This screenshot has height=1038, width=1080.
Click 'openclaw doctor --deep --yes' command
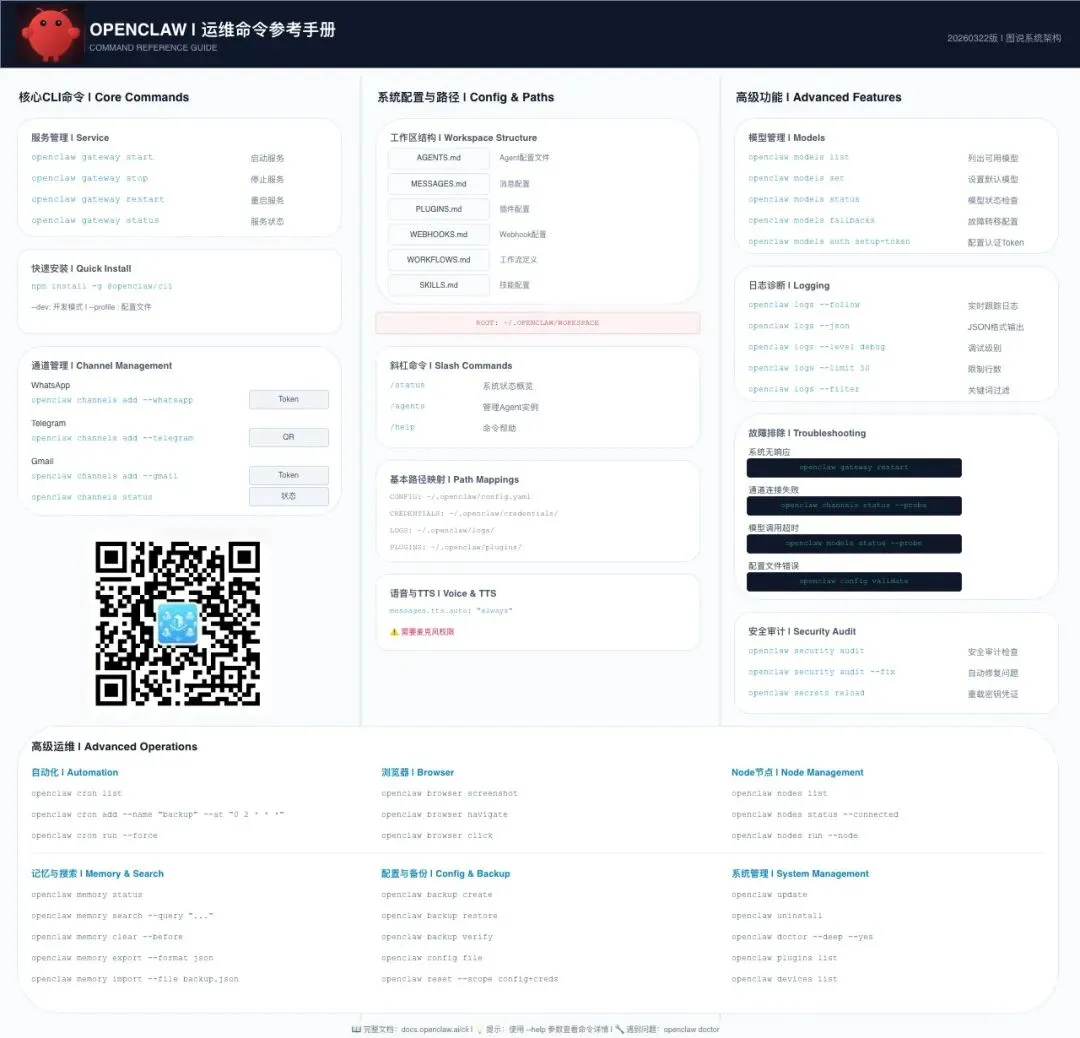pyautogui.click(x=802, y=937)
